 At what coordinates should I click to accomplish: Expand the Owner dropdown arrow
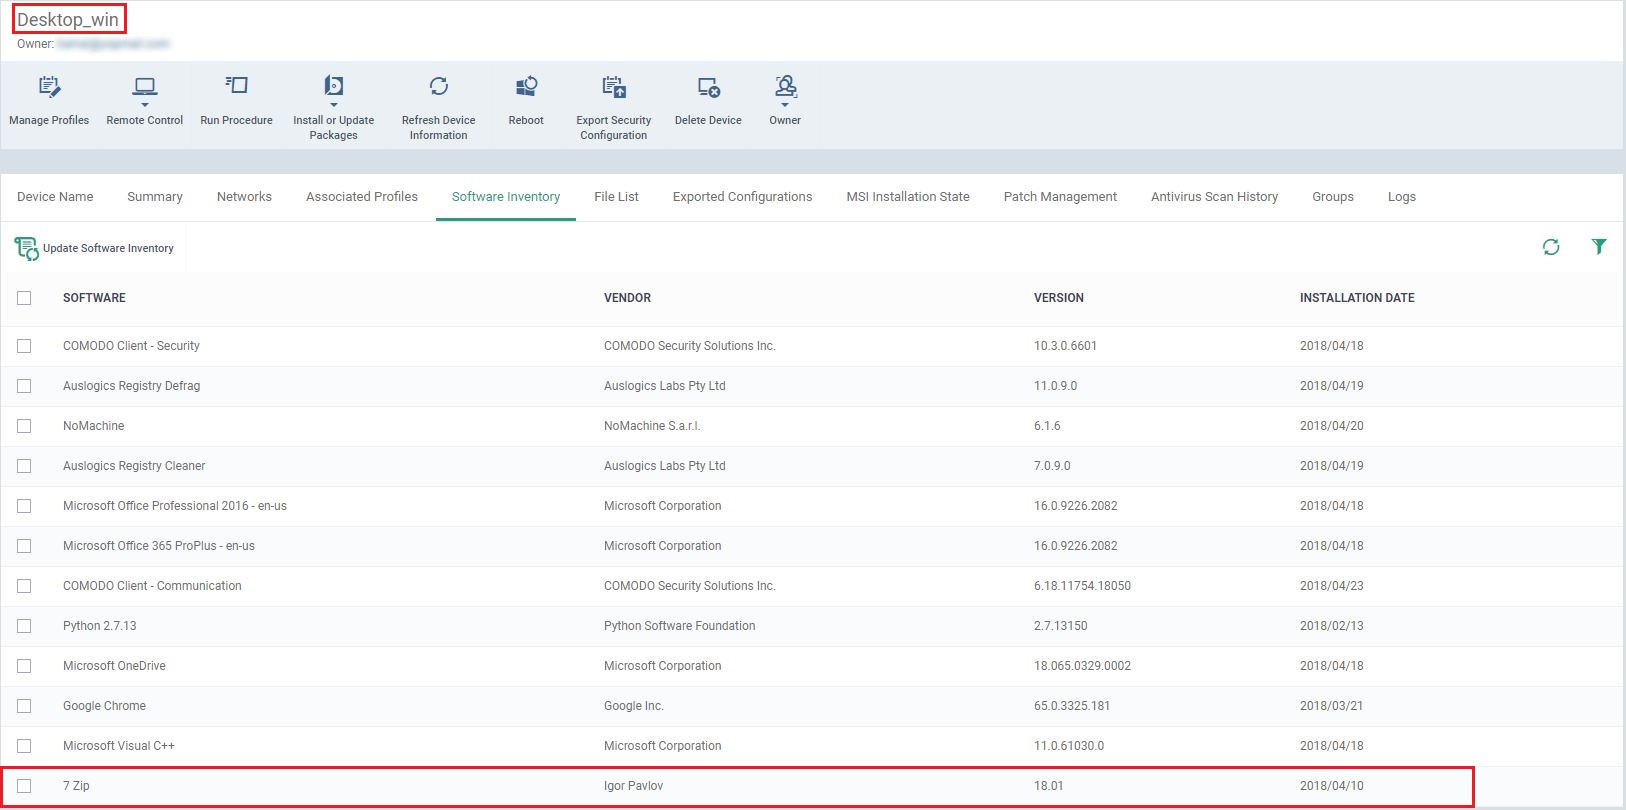click(x=785, y=105)
